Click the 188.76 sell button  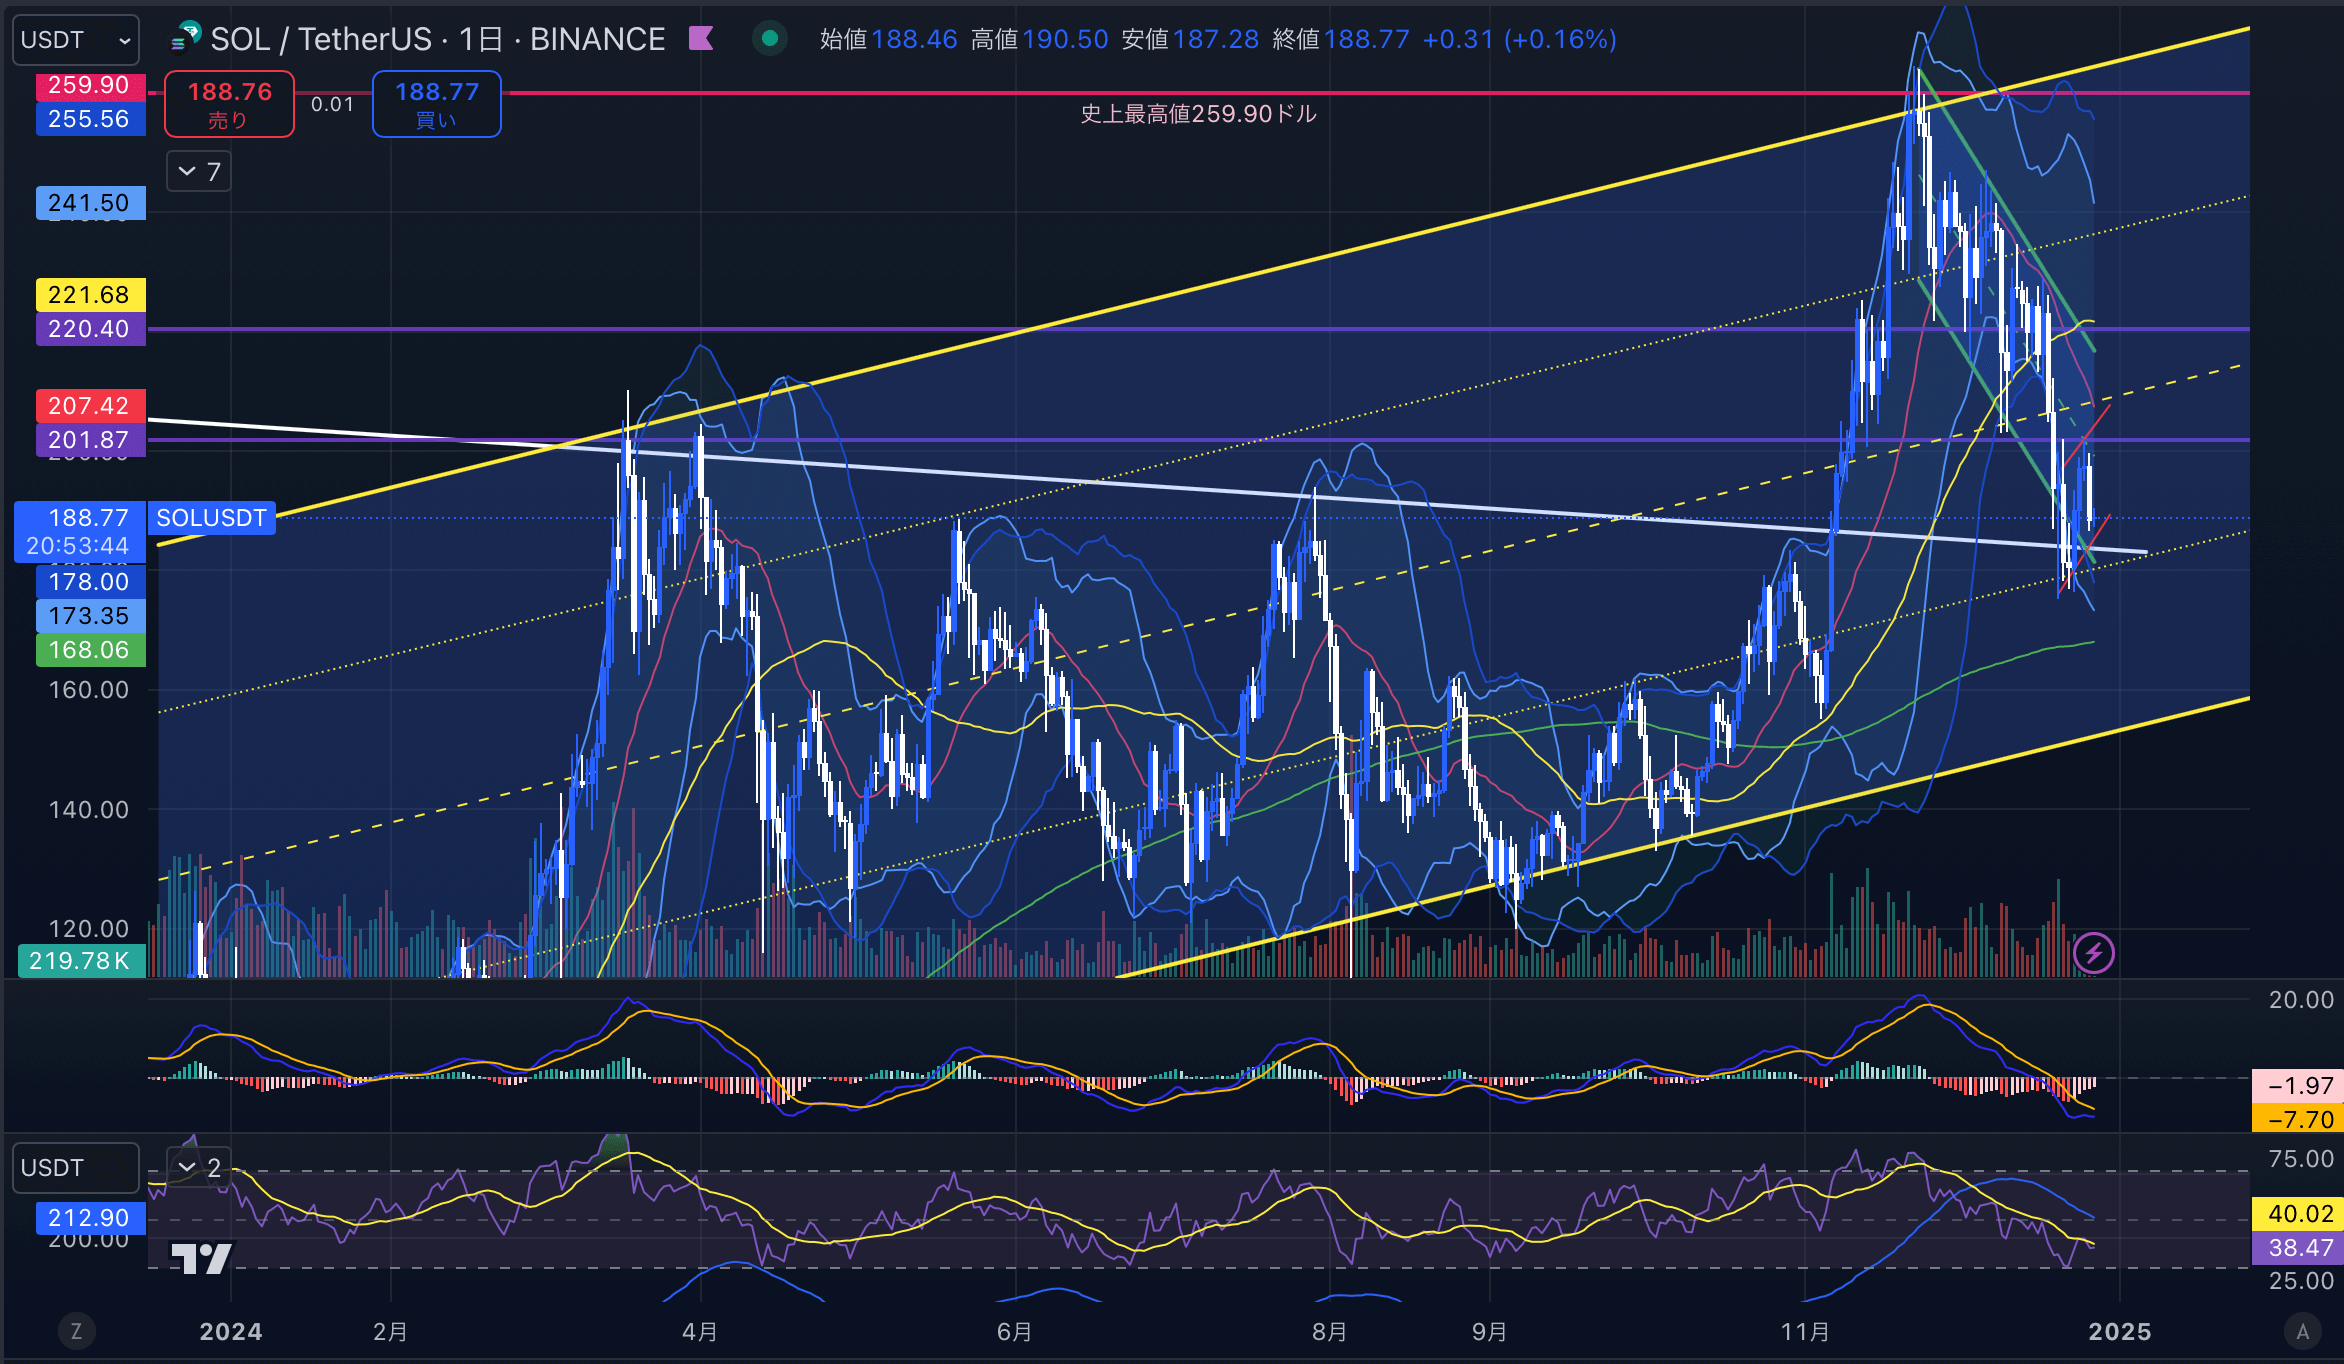coord(229,104)
